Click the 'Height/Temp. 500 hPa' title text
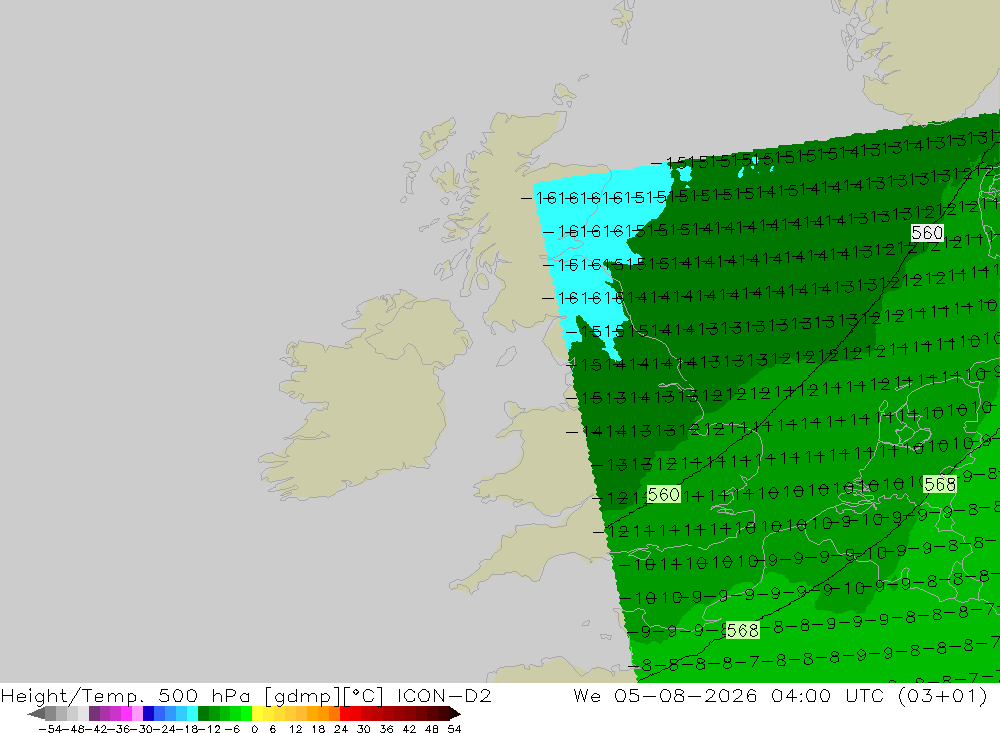The image size is (1000, 733). coord(125,695)
